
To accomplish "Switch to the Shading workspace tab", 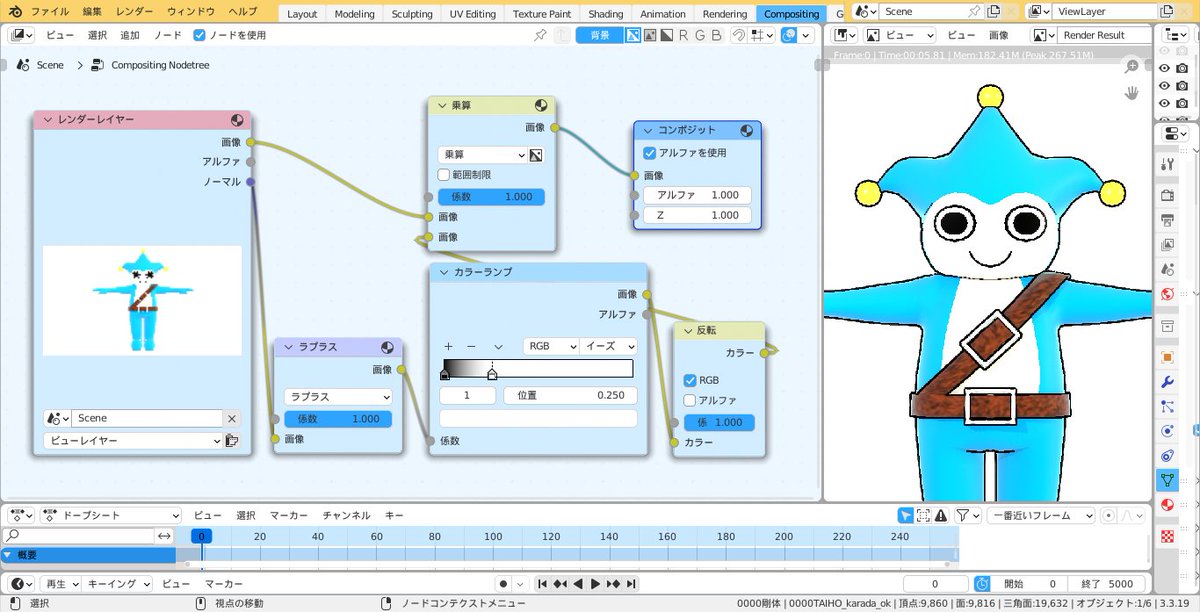I will (605, 13).
